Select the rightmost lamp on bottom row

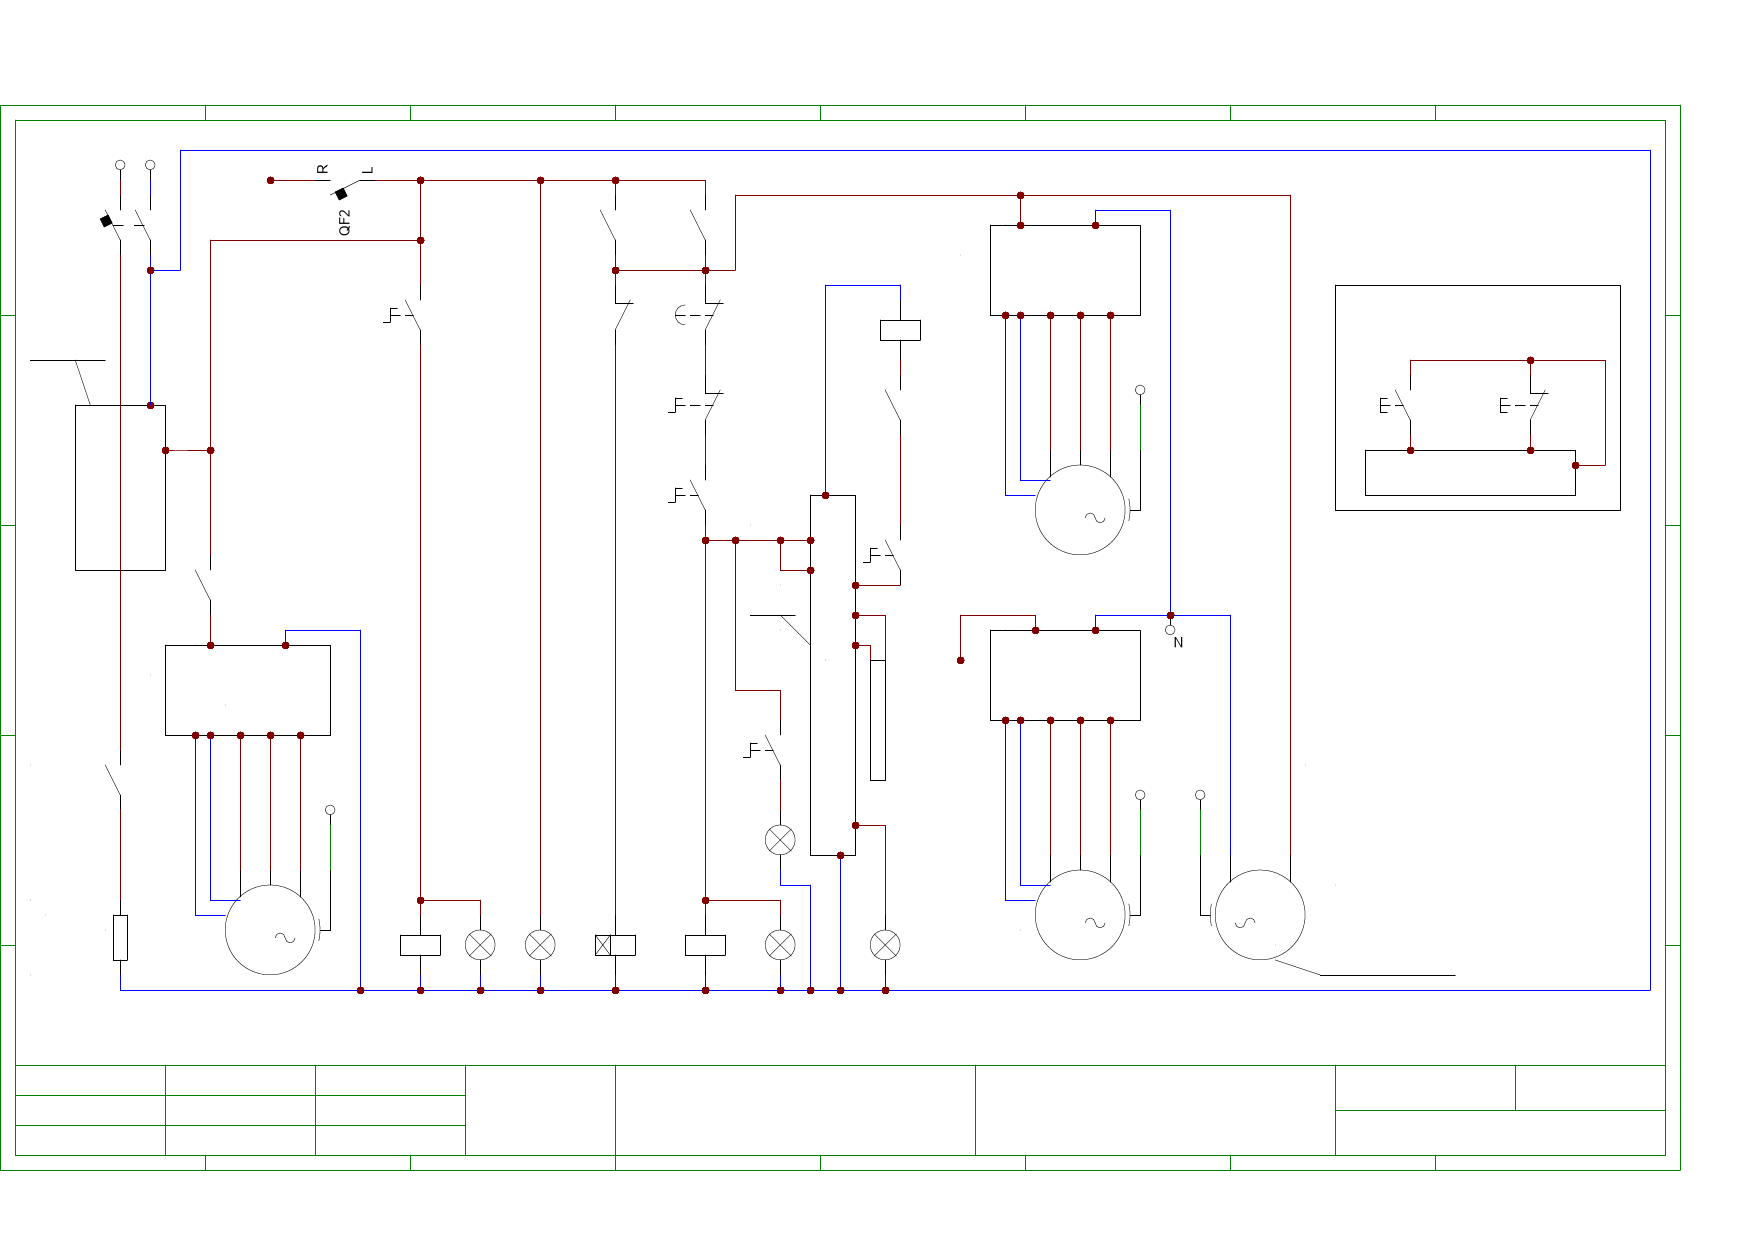[885, 945]
